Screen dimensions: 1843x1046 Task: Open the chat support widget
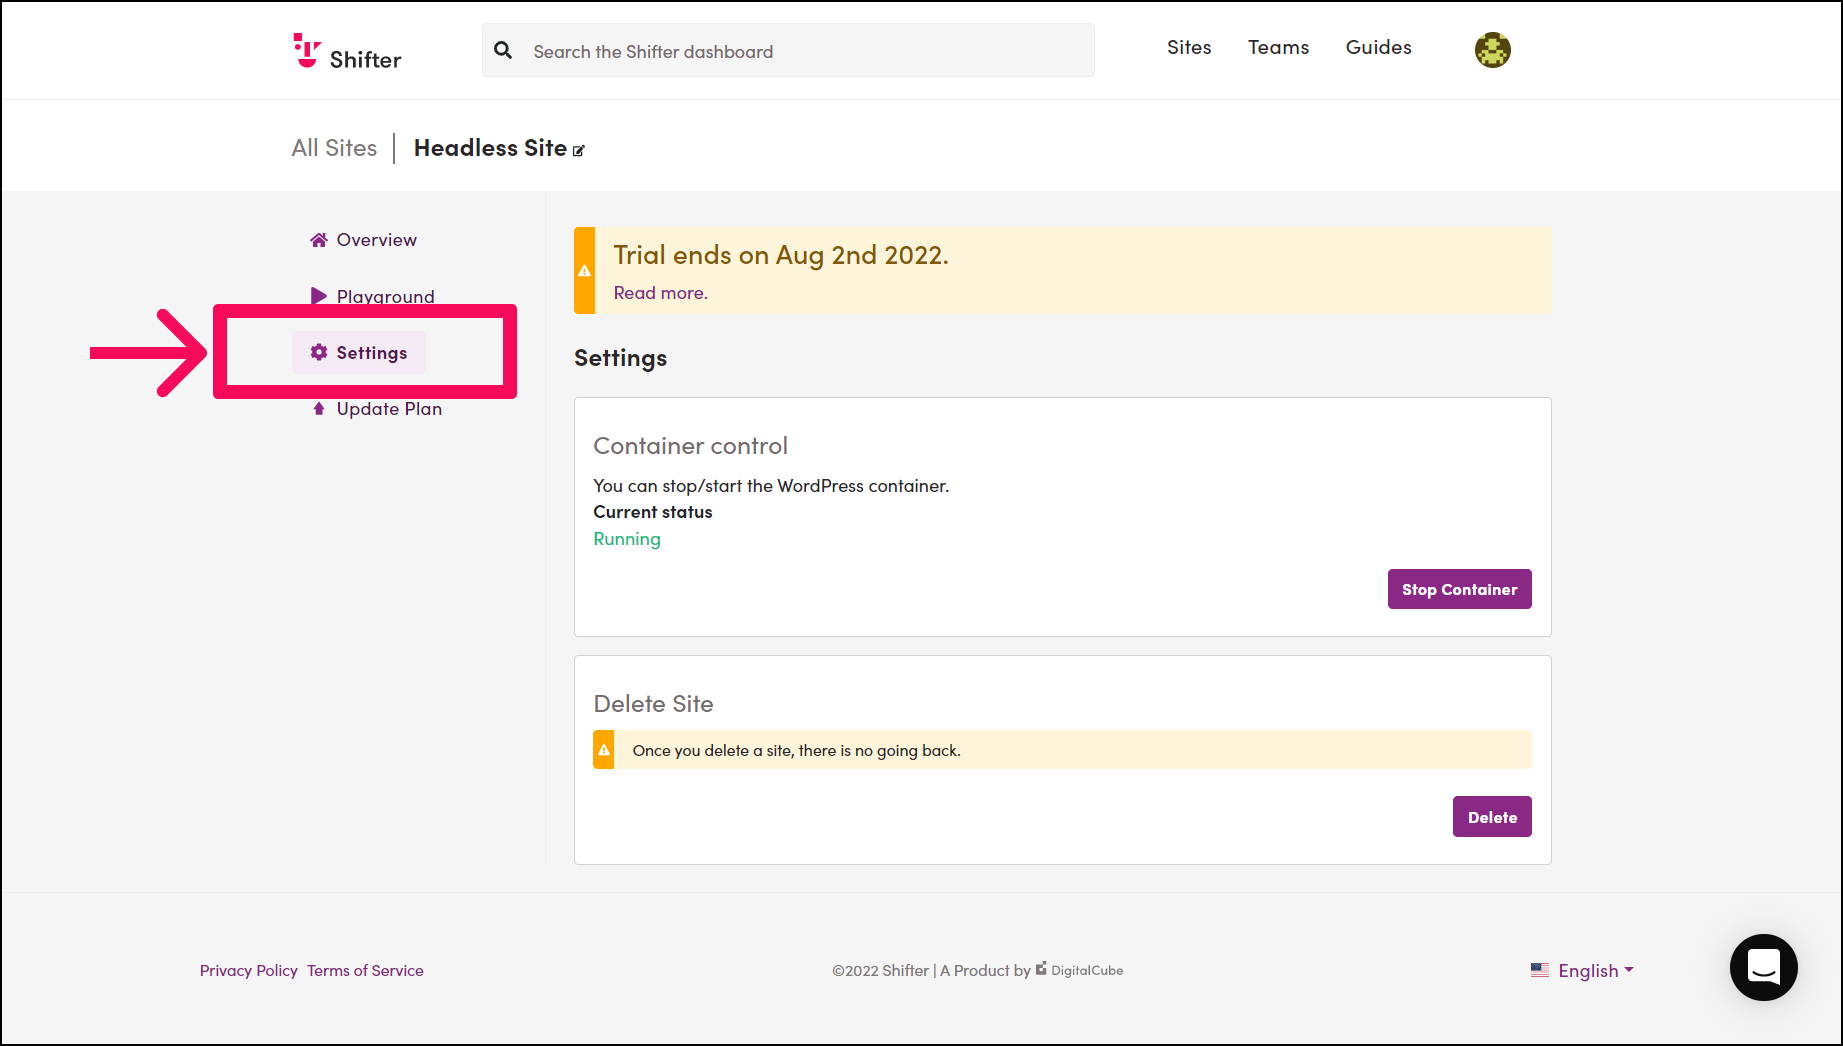pyautogui.click(x=1763, y=967)
